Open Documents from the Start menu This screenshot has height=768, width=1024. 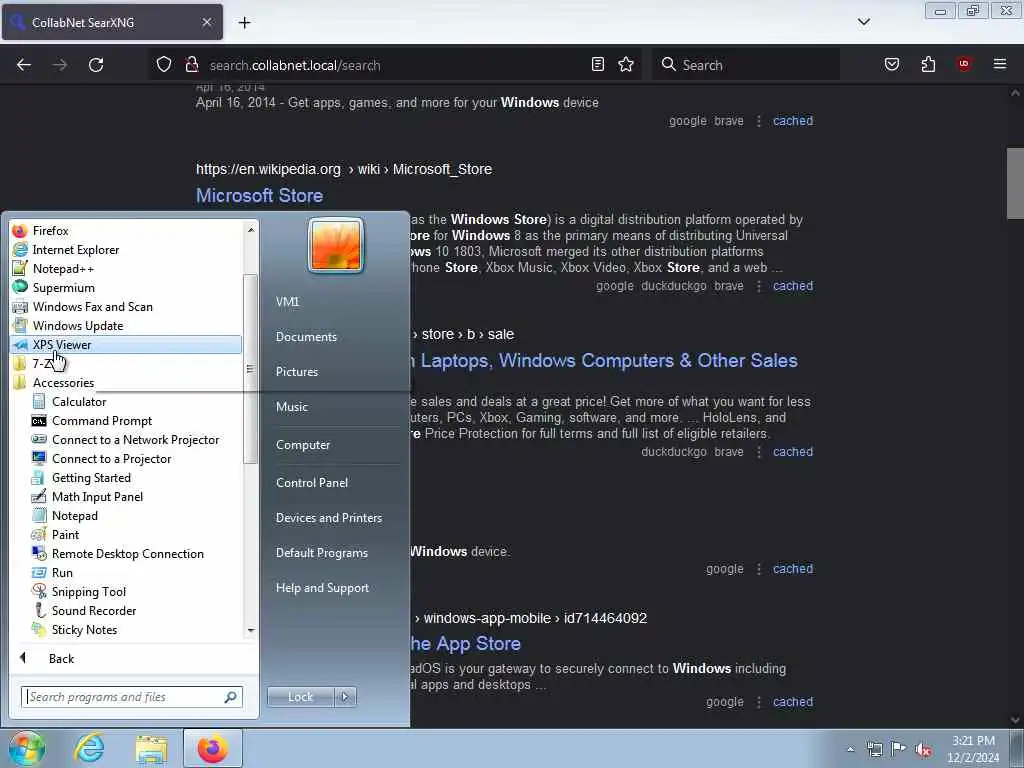pyautogui.click(x=306, y=336)
